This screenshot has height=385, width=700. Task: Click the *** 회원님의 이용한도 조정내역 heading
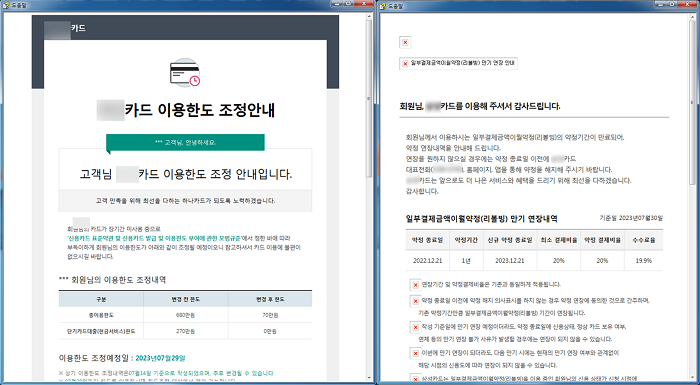click(112, 280)
